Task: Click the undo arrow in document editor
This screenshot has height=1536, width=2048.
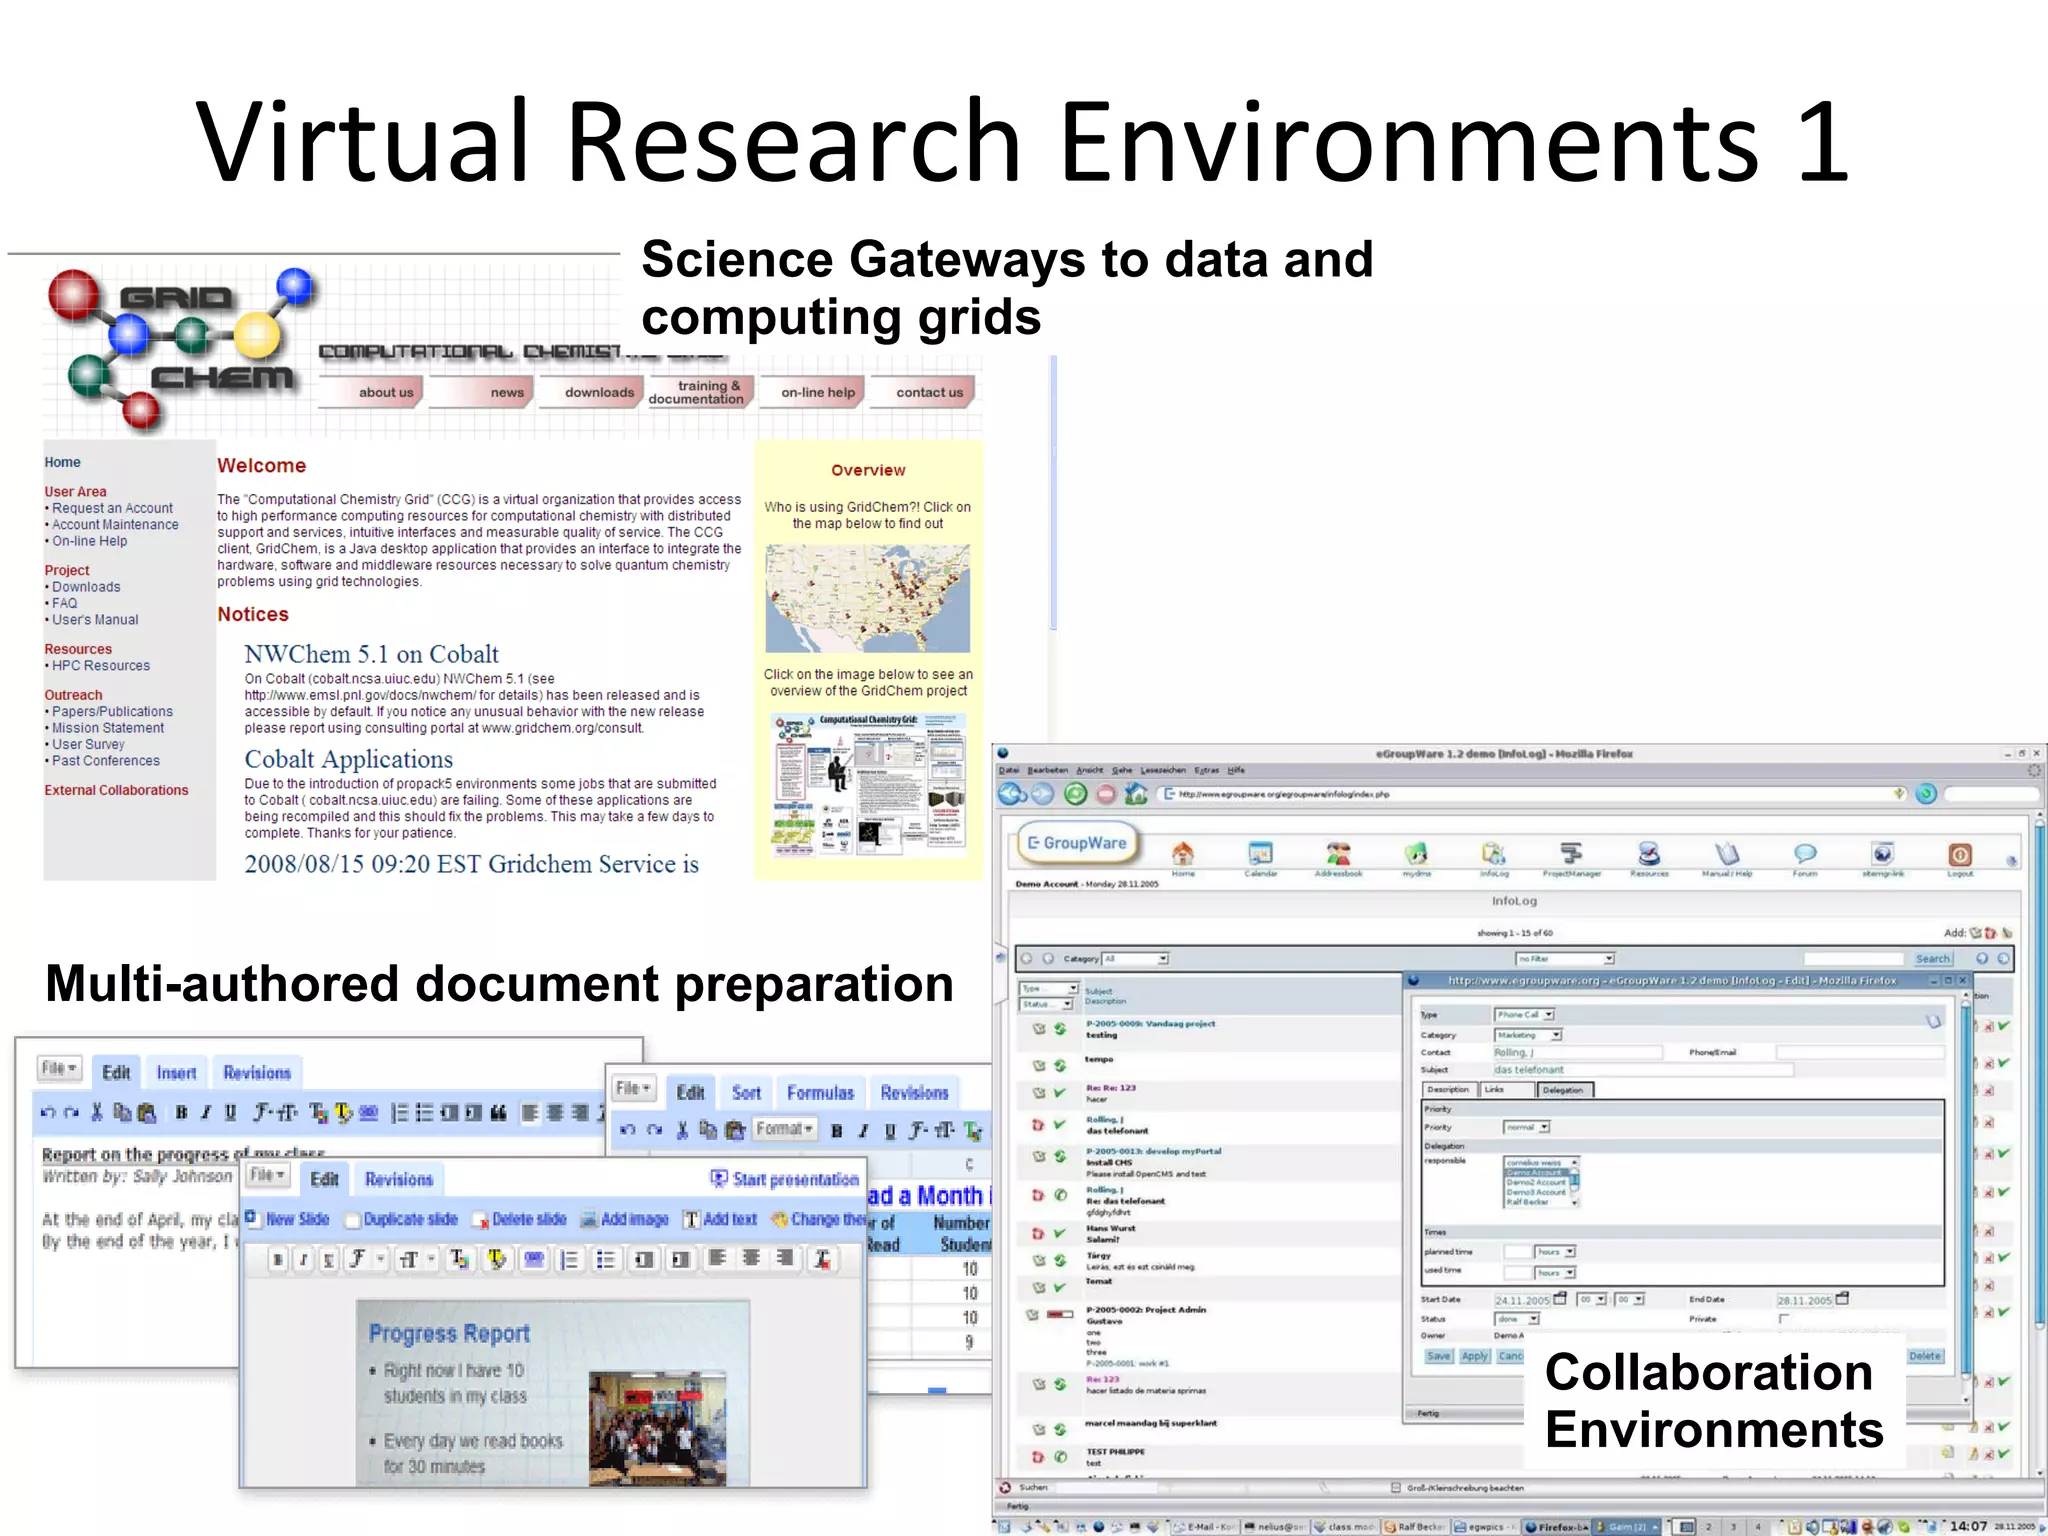Action: click(48, 1112)
